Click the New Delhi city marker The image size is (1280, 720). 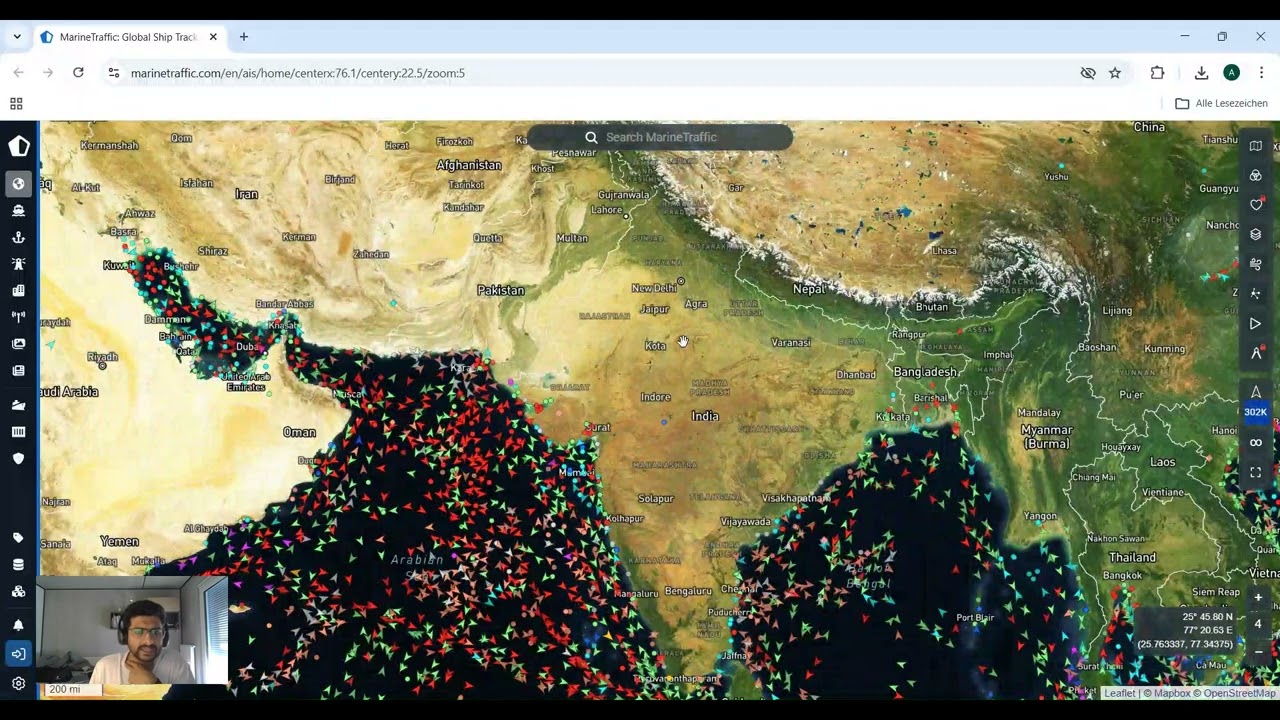pos(681,281)
